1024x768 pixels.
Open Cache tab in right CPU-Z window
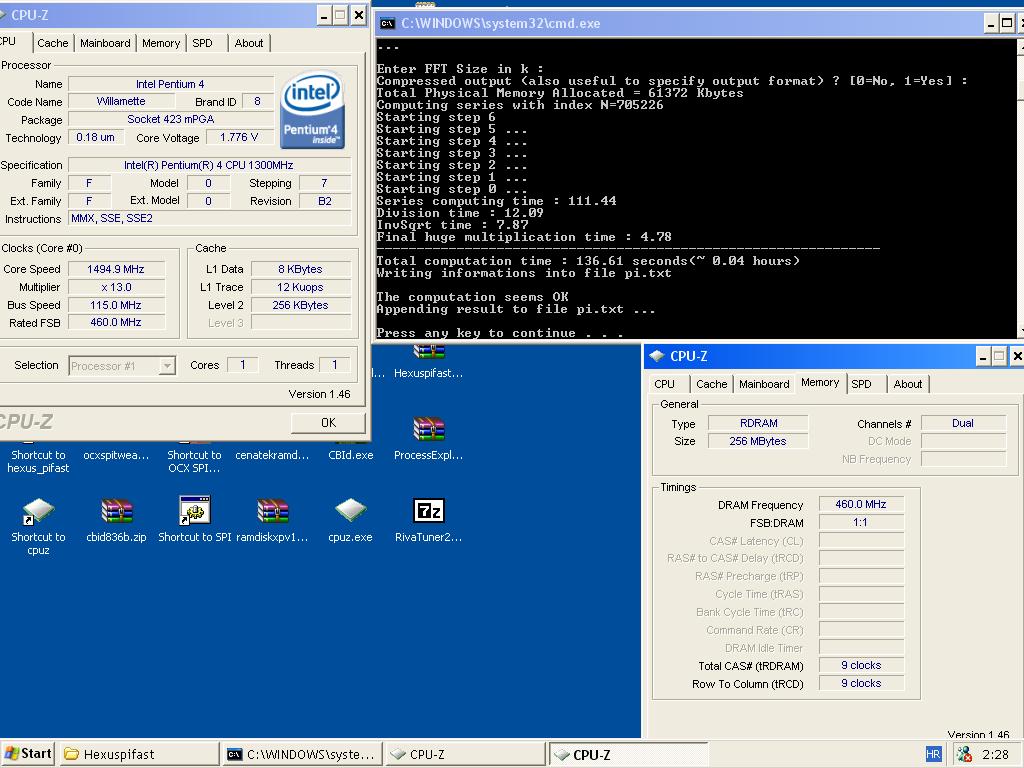pyautogui.click(x=711, y=384)
